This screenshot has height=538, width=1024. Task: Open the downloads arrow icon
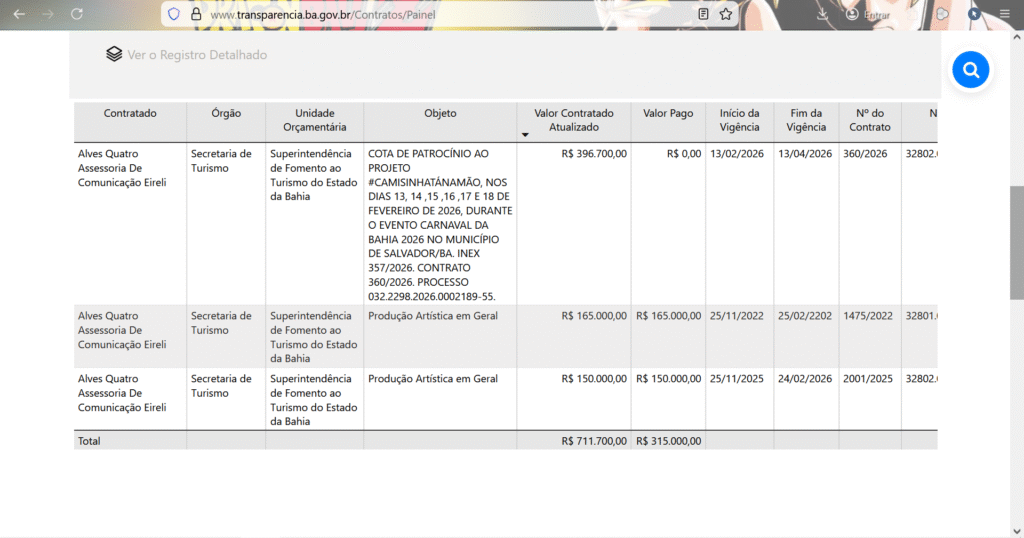(822, 15)
